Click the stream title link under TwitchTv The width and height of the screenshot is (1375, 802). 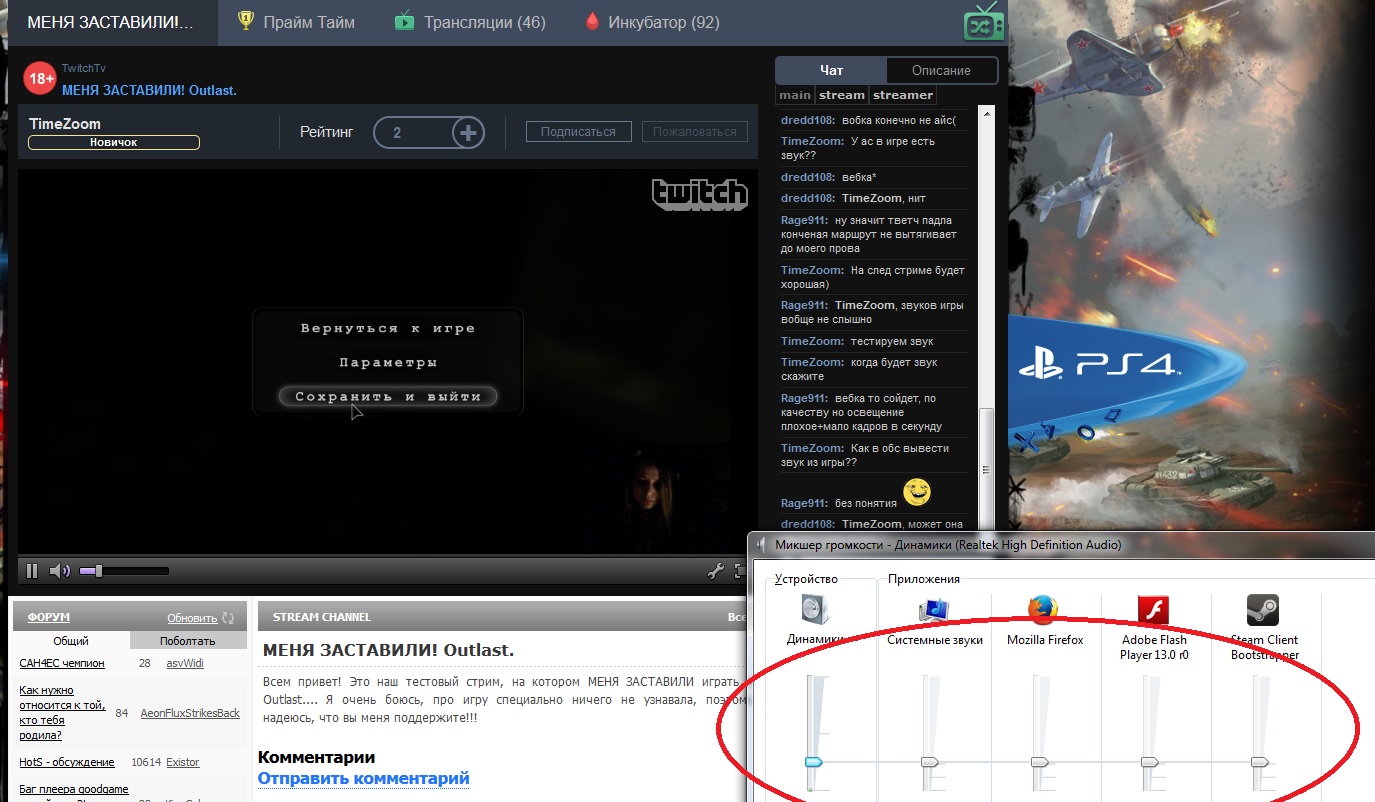(x=149, y=90)
